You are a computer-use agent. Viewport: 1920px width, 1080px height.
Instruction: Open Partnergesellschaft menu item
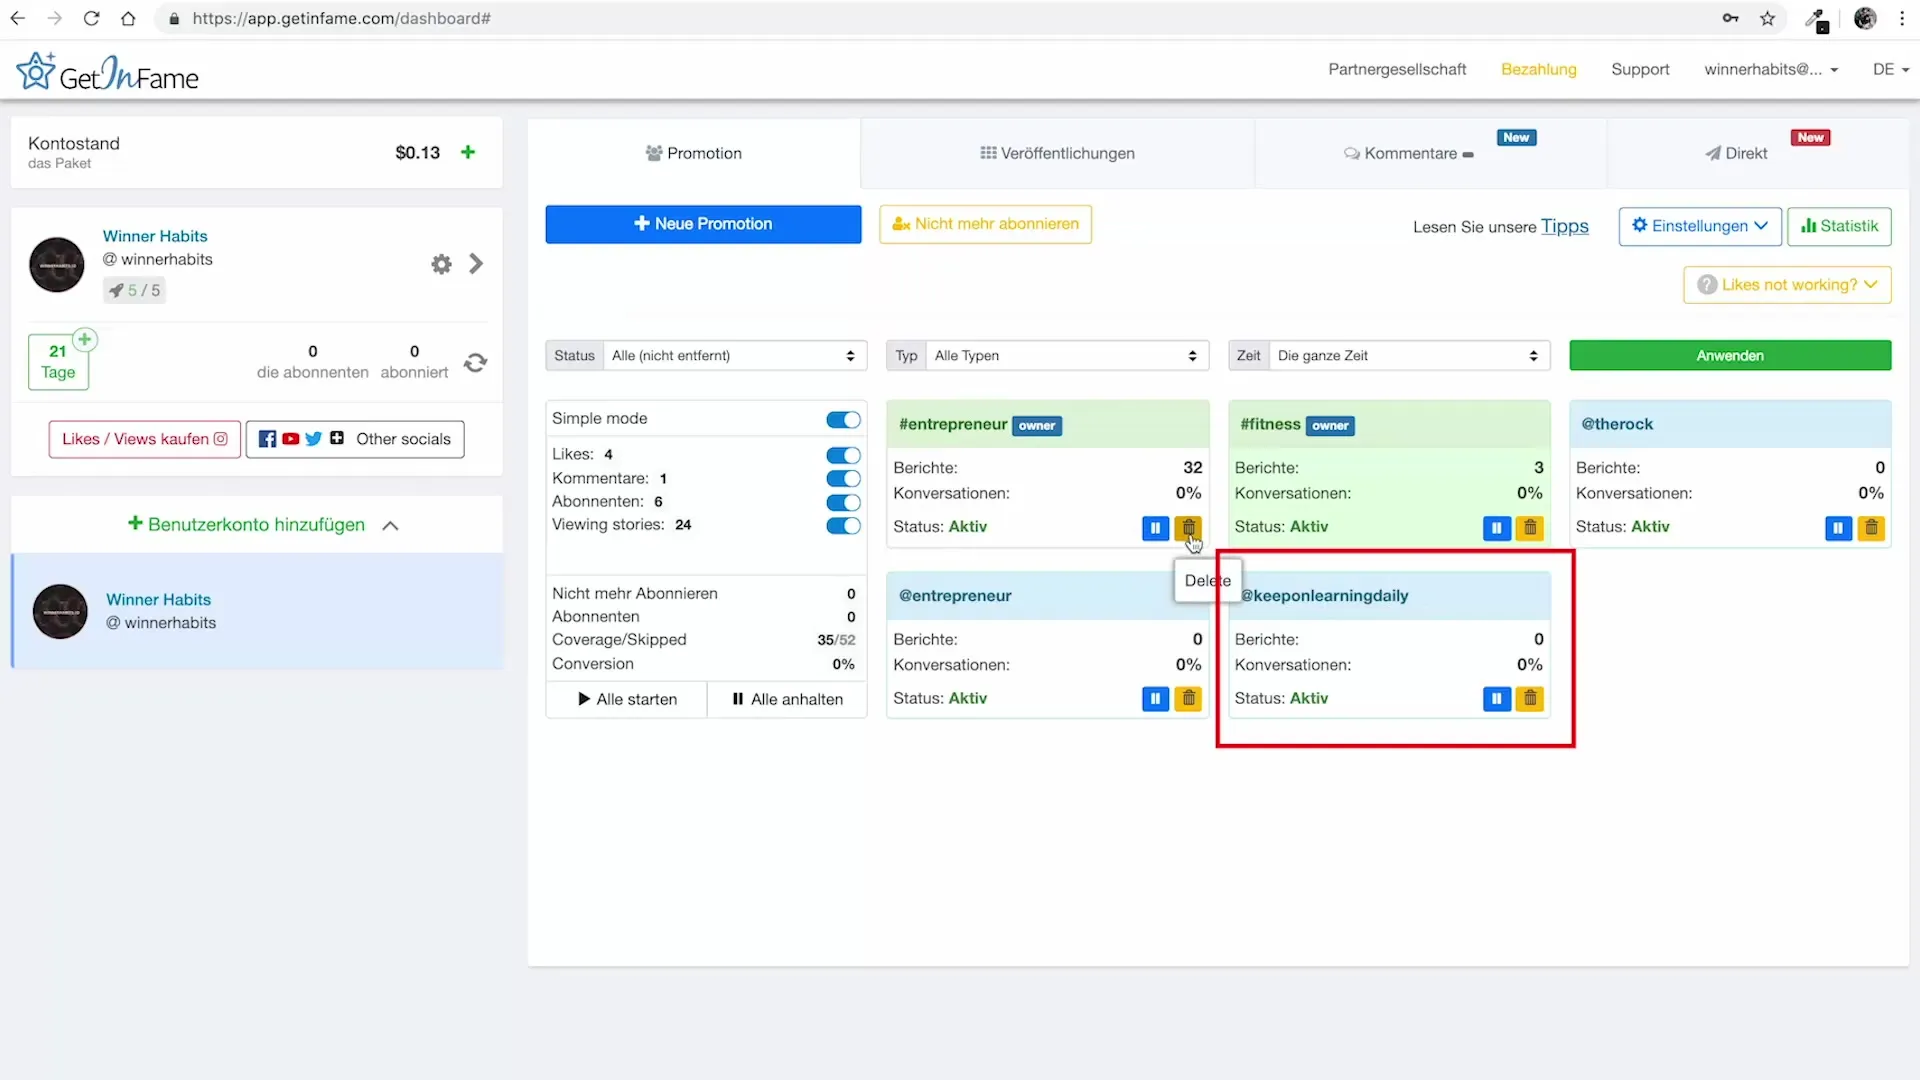coord(1397,69)
